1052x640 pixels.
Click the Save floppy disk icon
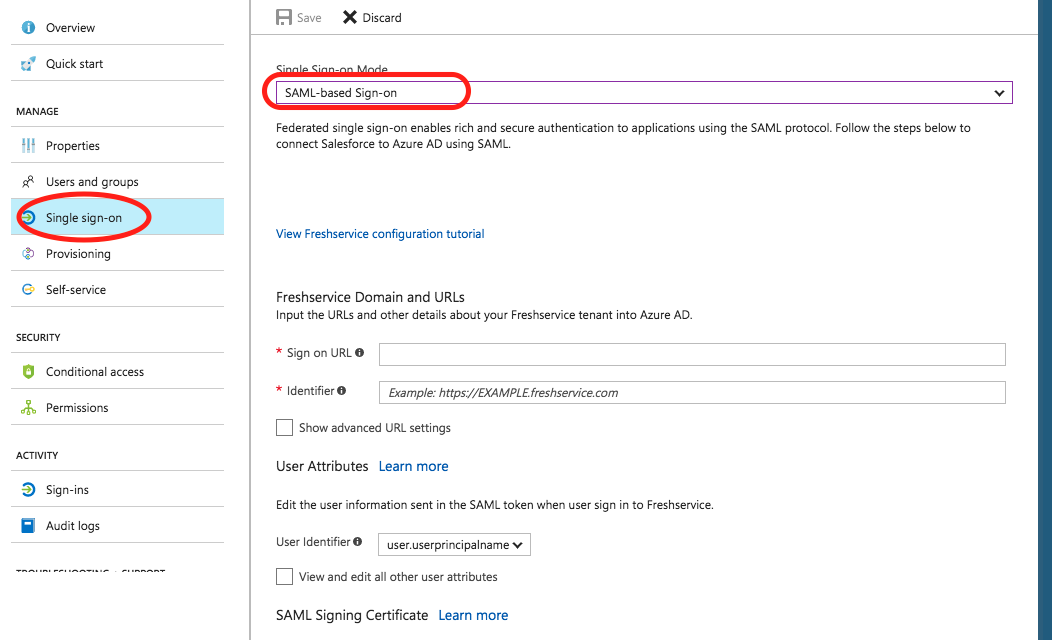click(284, 17)
